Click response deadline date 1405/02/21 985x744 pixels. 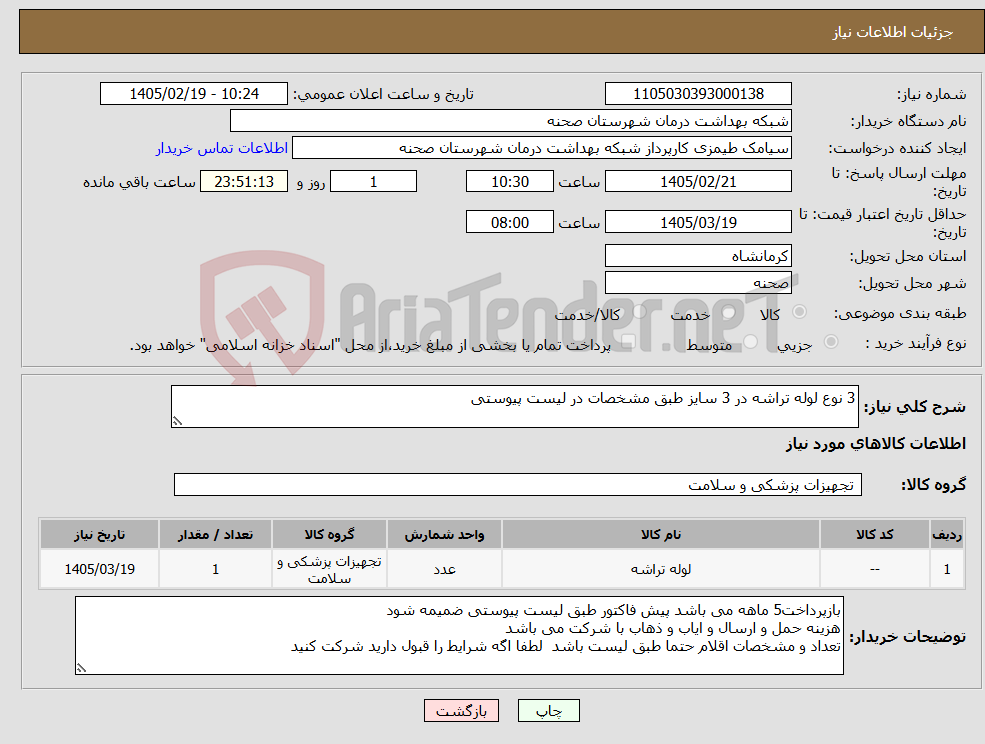coord(698,182)
